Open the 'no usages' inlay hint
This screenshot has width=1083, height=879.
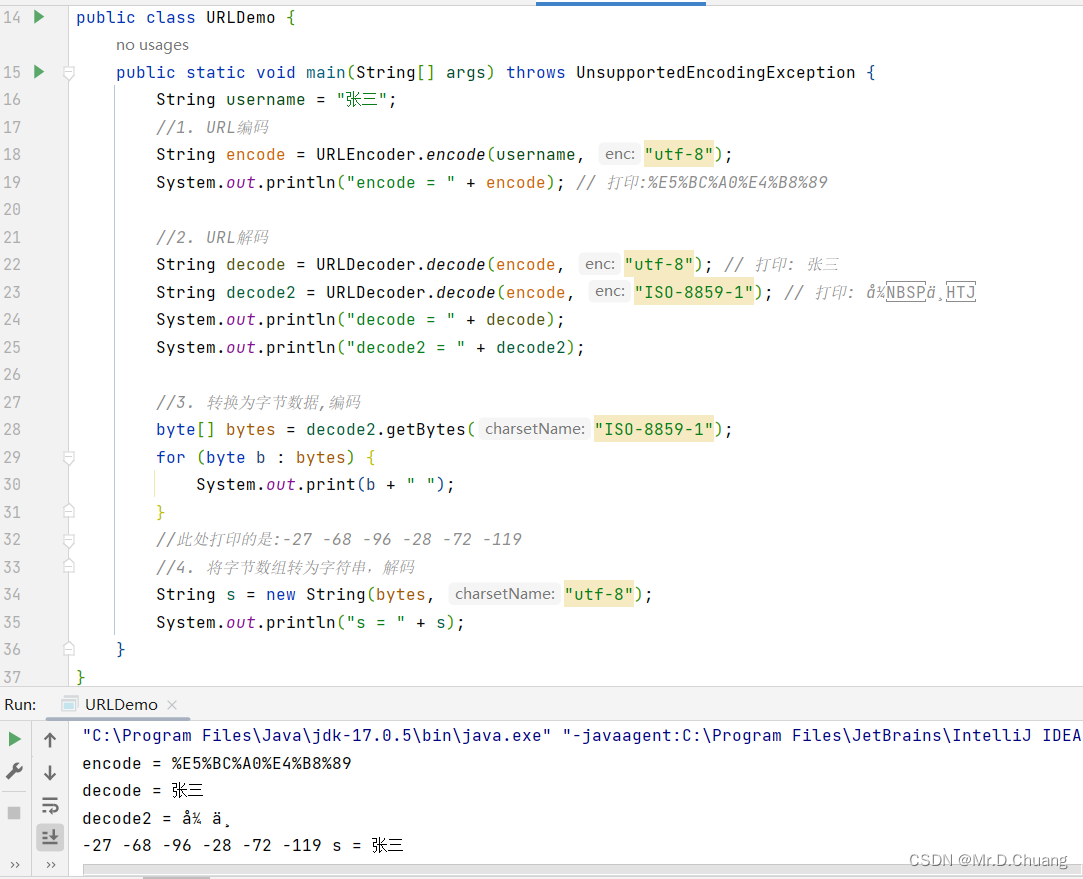click(152, 45)
